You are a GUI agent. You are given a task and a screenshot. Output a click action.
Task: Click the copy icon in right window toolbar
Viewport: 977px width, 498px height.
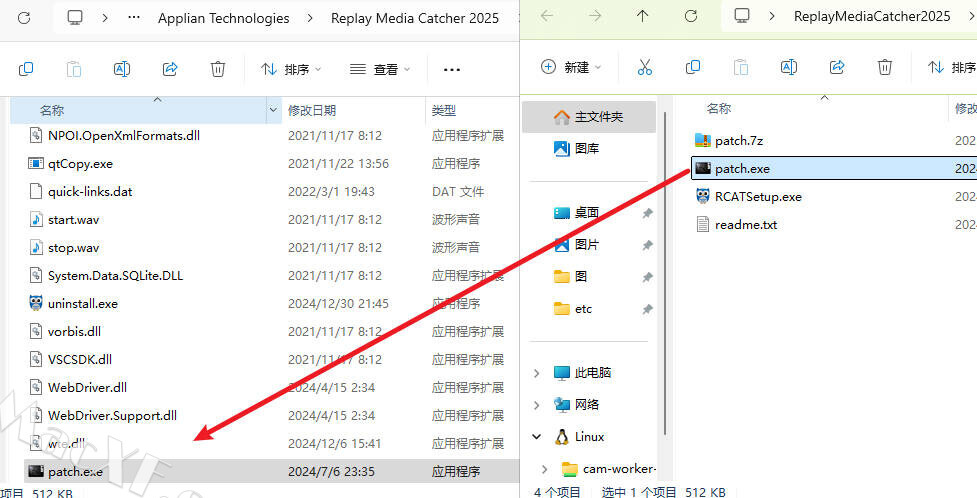tap(692, 67)
